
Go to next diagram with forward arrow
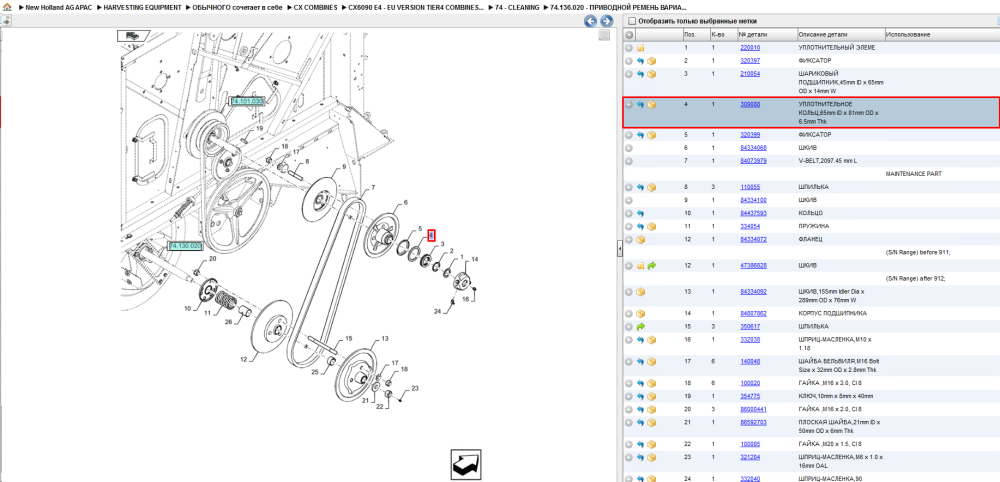[x=606, y=21]
